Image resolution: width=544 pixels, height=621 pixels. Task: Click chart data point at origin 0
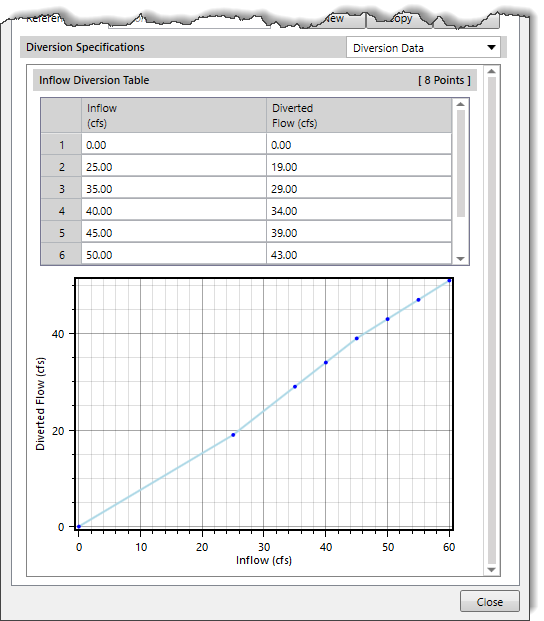coord(79,526)
